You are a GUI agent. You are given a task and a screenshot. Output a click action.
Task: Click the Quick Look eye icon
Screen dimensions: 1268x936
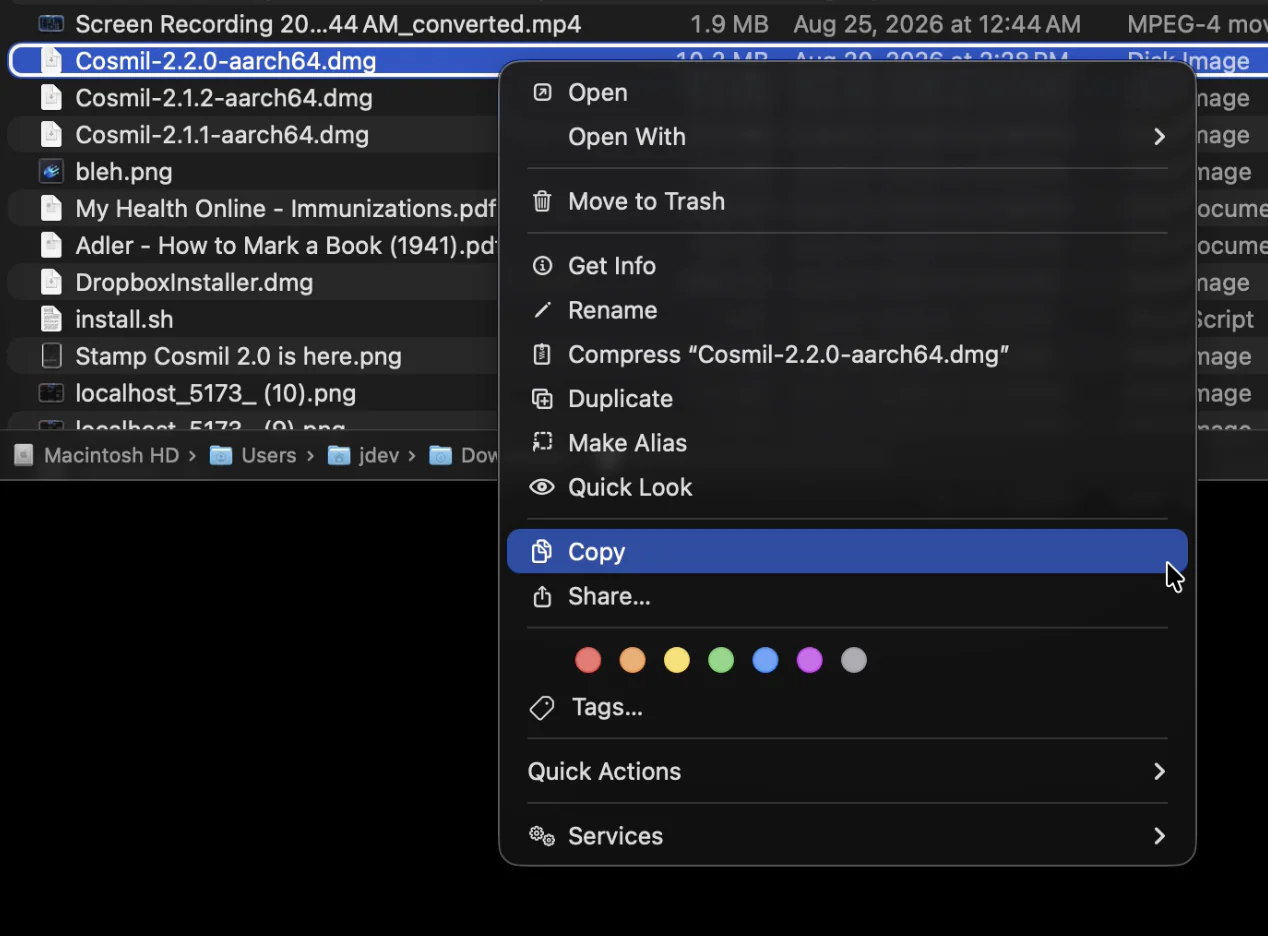(x=542, y=487)
